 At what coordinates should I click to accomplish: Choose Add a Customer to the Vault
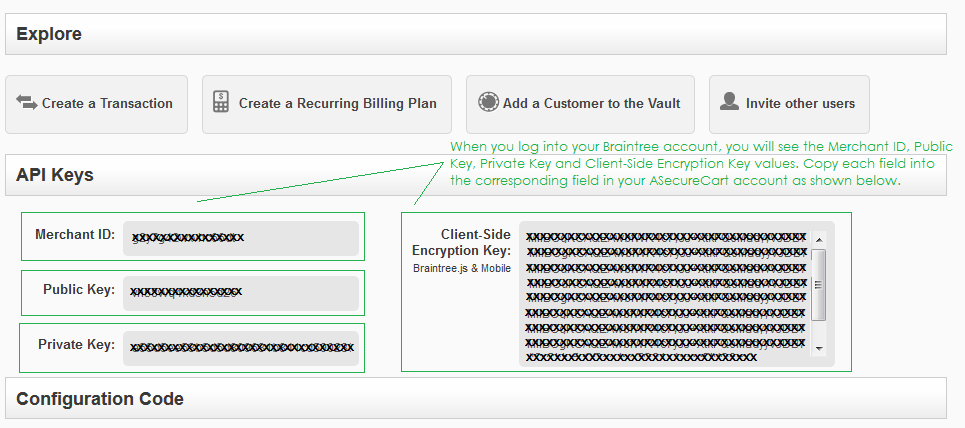580,104
